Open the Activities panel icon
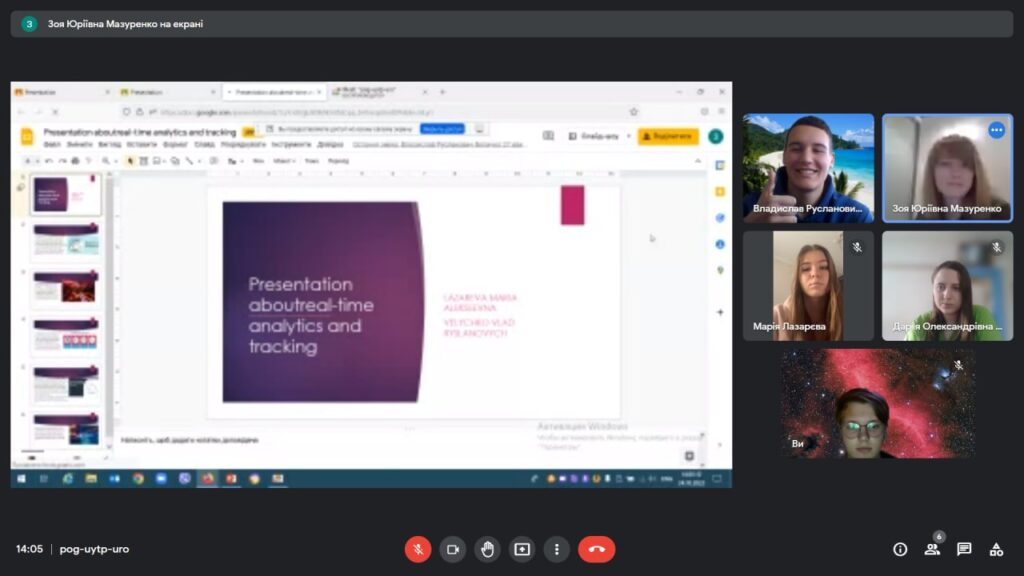 pos(996,549)
